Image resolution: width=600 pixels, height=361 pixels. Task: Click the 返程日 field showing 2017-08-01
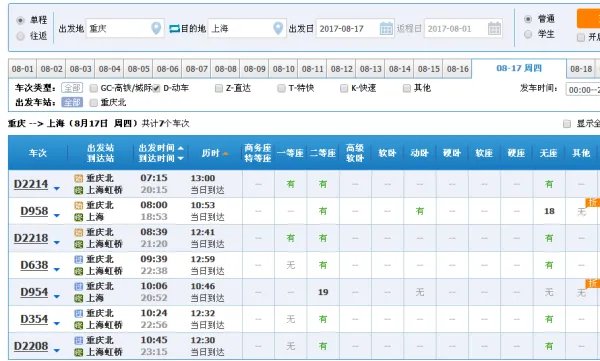(463, 28)
